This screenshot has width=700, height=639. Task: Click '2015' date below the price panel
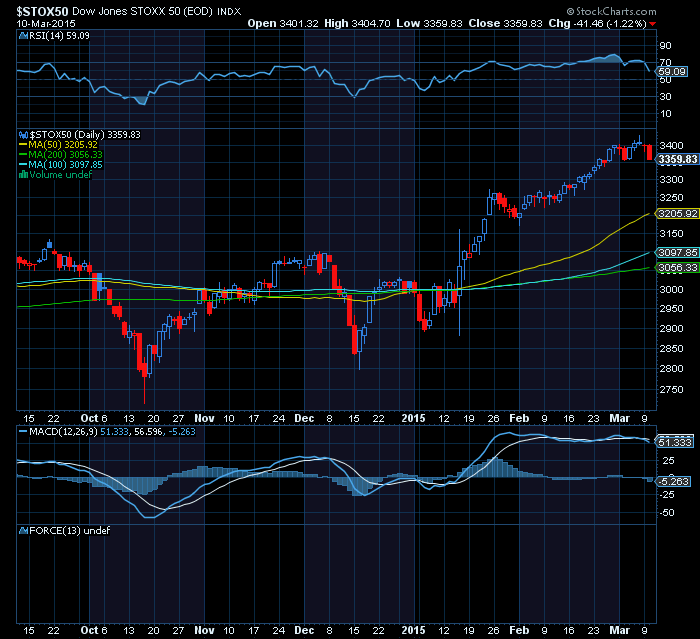click(413, 418)
